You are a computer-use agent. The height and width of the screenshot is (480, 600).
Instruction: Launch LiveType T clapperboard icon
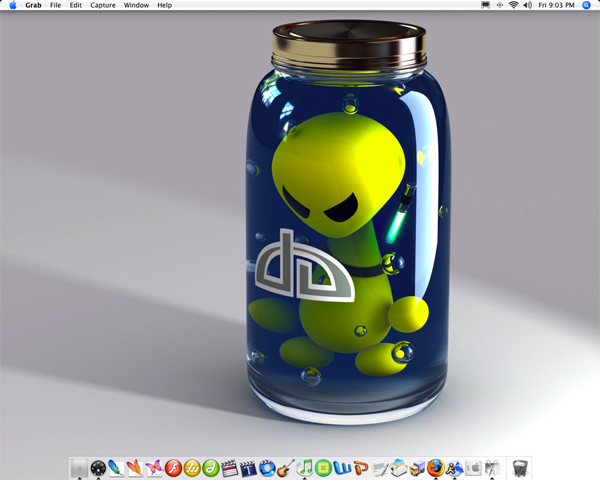click(248, 468)
